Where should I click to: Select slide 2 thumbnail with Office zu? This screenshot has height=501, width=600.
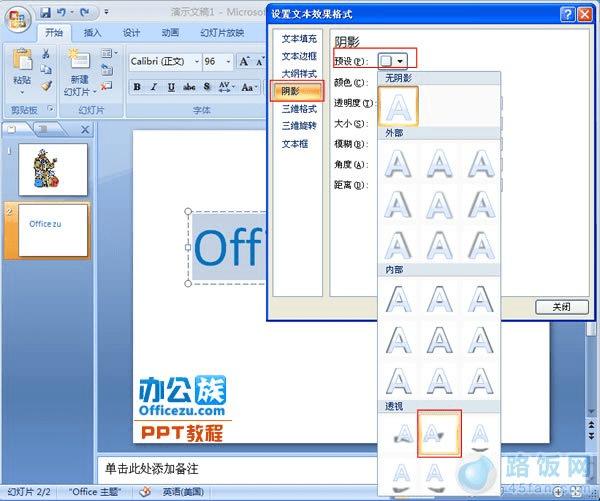point(53,230)
